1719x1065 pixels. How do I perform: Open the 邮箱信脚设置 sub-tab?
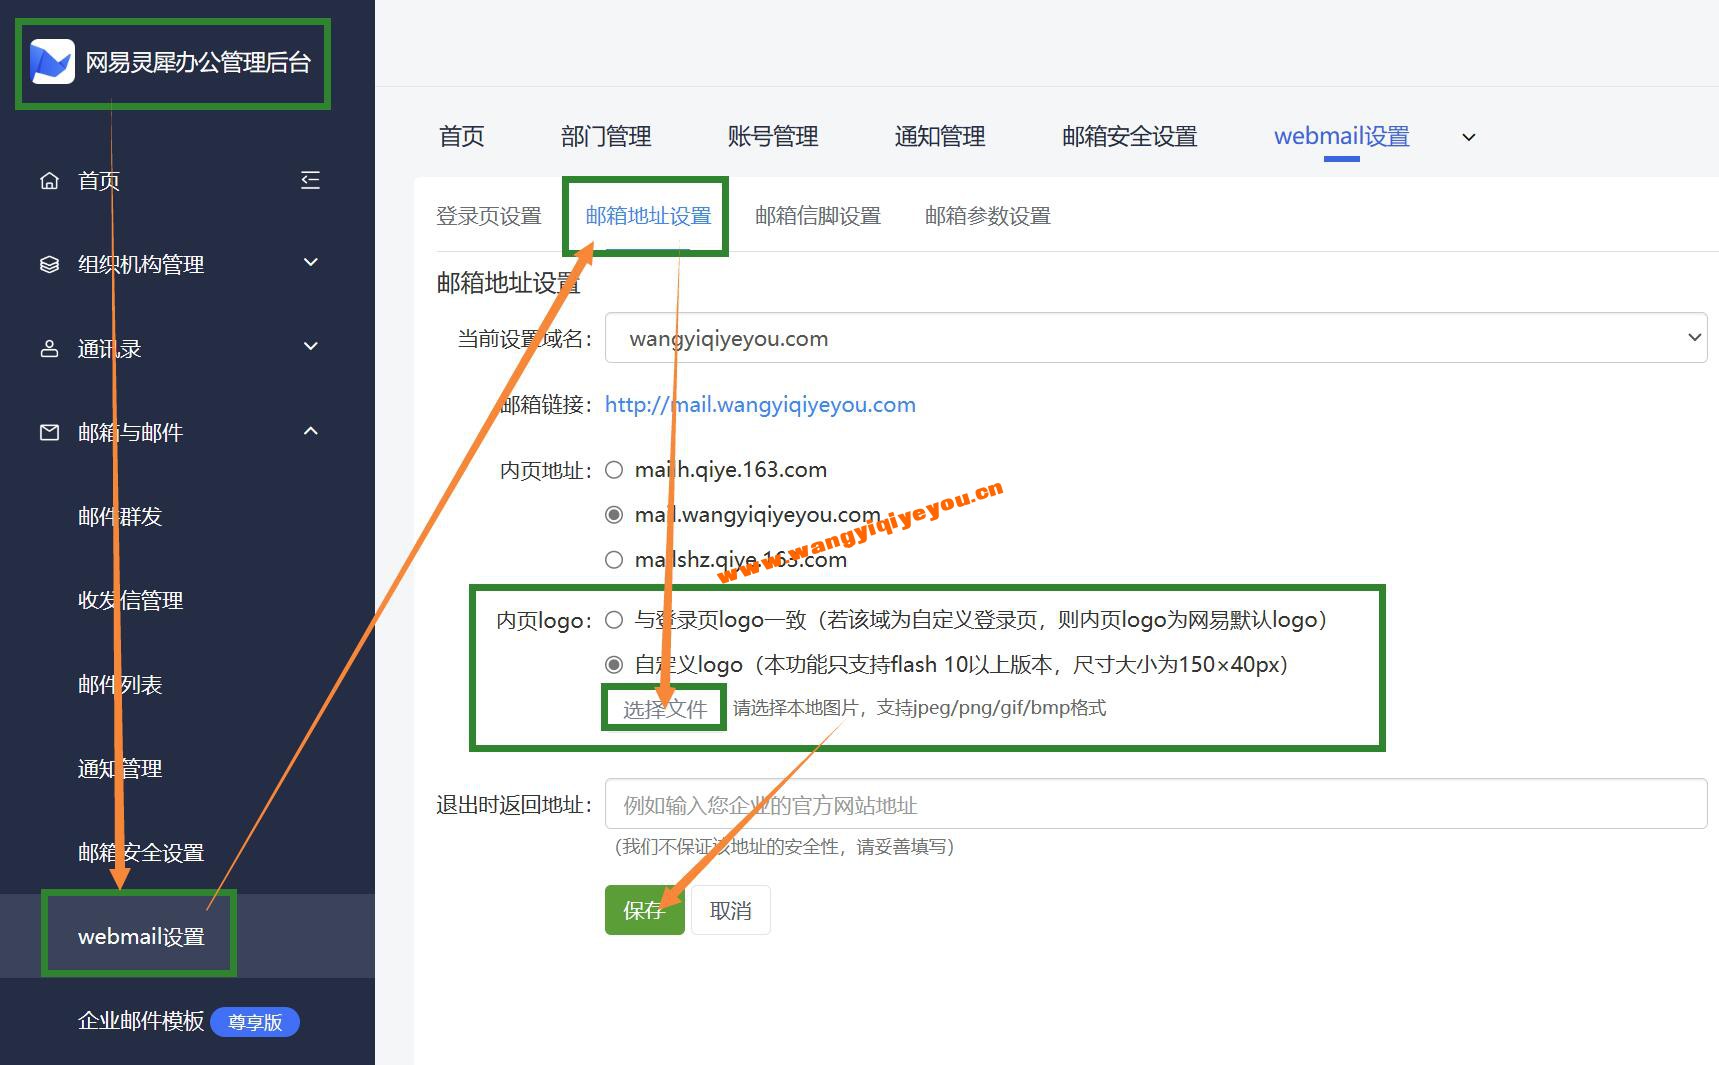pos(818,216)
